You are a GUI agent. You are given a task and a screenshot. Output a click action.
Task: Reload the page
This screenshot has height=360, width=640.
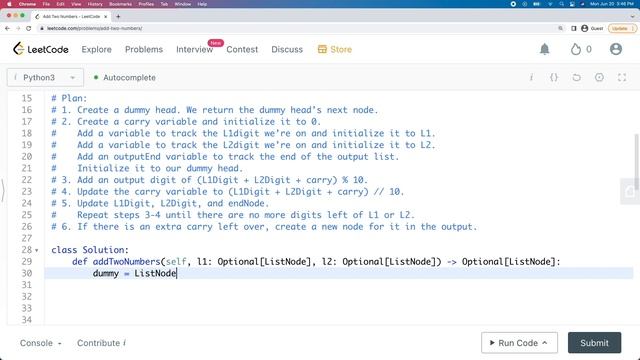29,28
